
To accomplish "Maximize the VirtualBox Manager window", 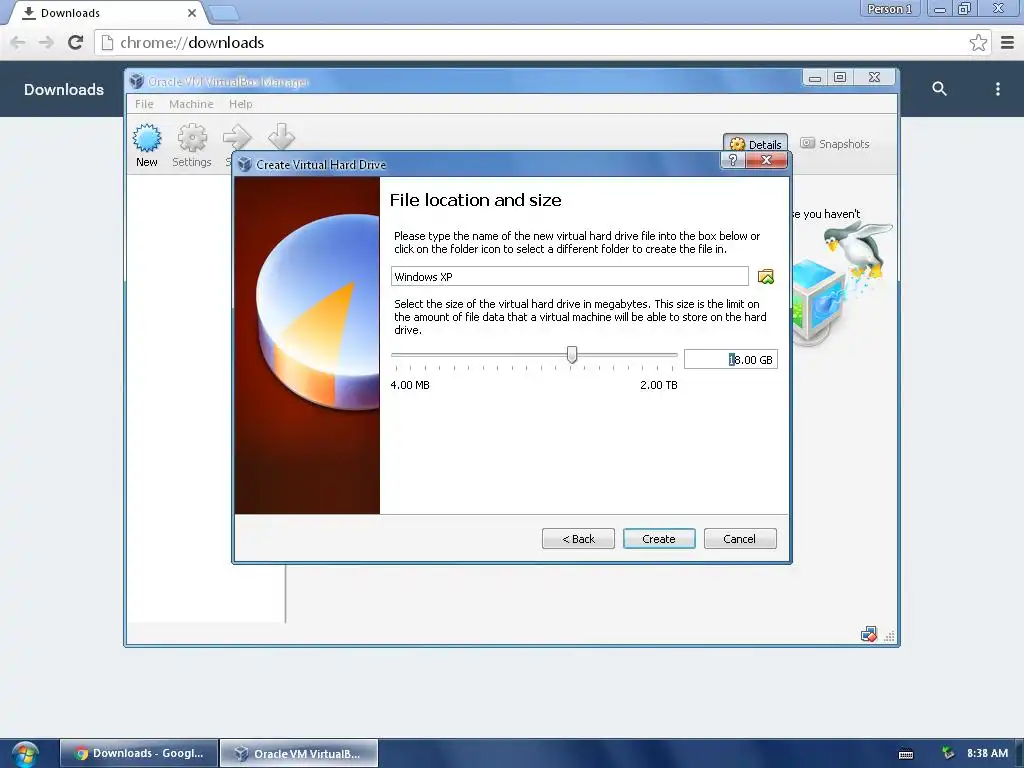I will tap(840, 77).
